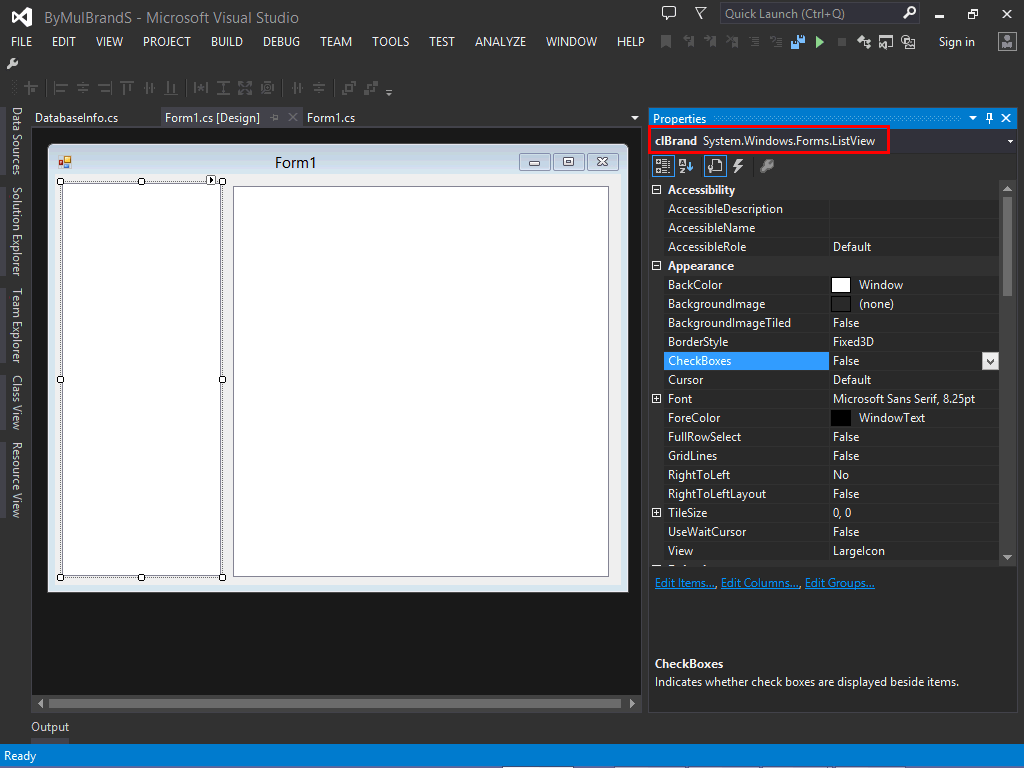Toggle Alphabetical sort in Properties panel
Viewport: 1024px width, 768px height.
[686, 167]
